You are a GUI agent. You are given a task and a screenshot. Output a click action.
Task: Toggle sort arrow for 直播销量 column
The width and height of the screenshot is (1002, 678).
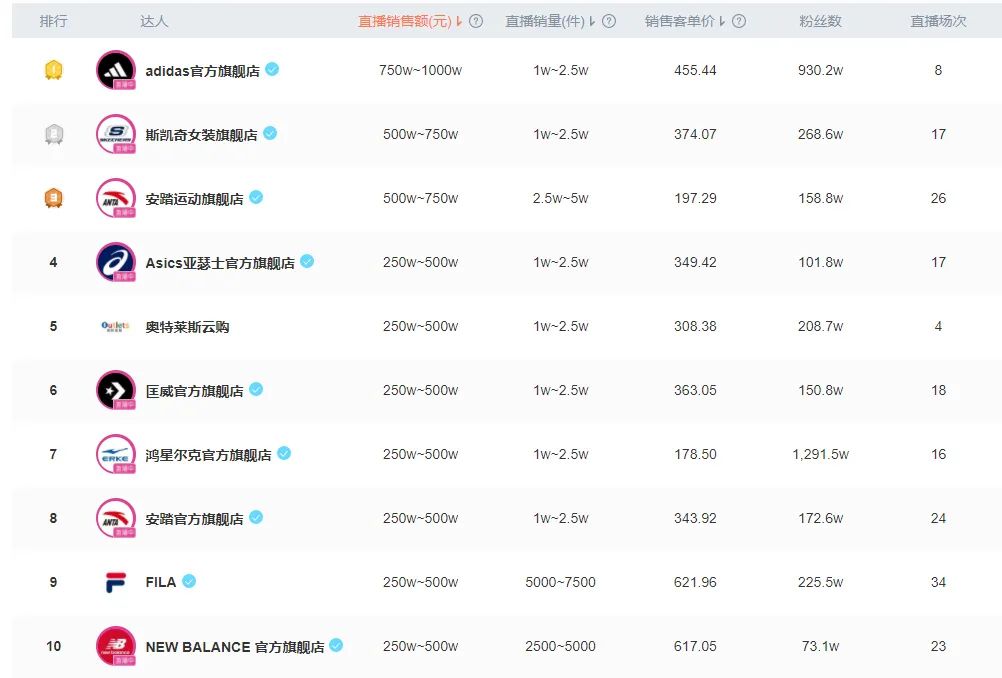click(x=593, y=18)
